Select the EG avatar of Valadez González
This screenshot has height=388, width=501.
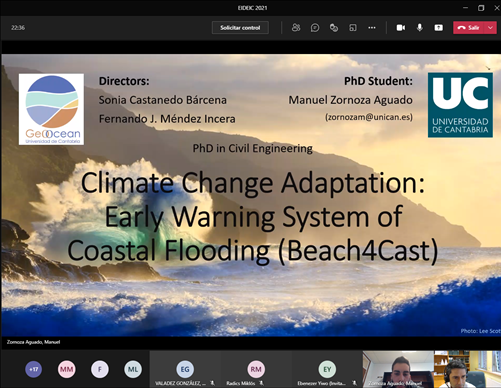[185, 369]
